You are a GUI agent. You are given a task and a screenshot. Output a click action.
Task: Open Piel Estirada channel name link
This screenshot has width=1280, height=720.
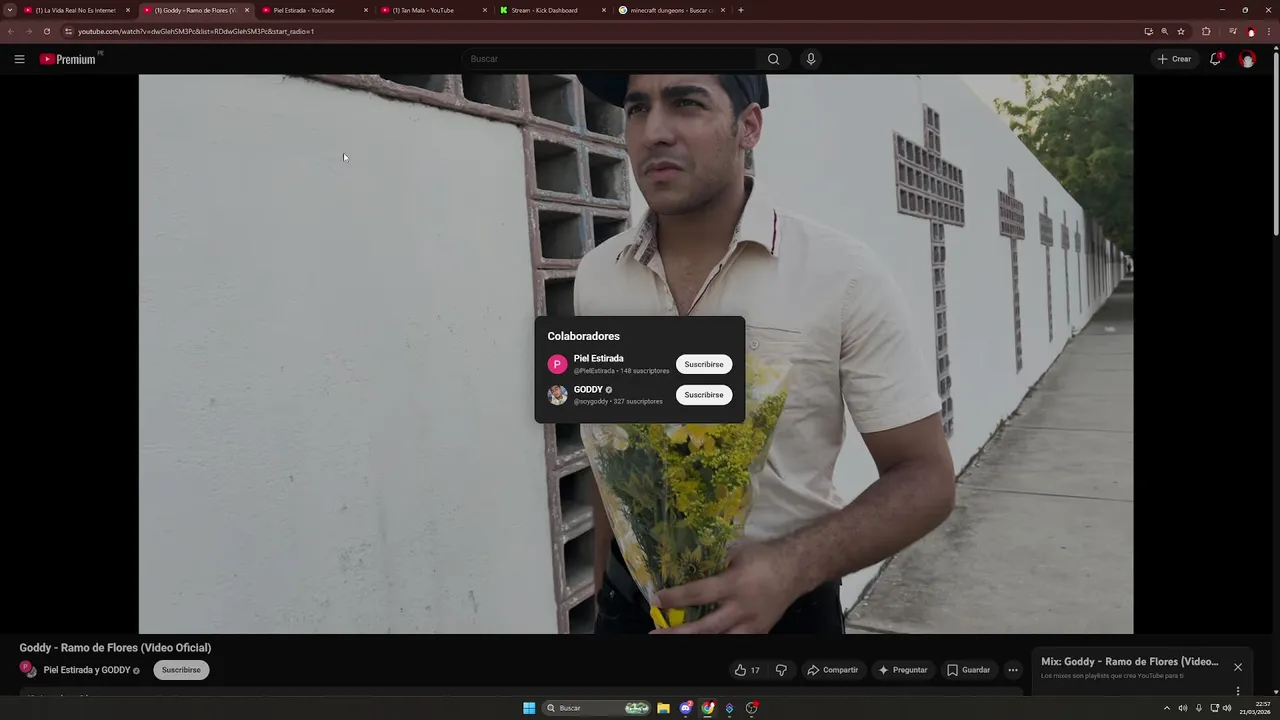(598, 358)
